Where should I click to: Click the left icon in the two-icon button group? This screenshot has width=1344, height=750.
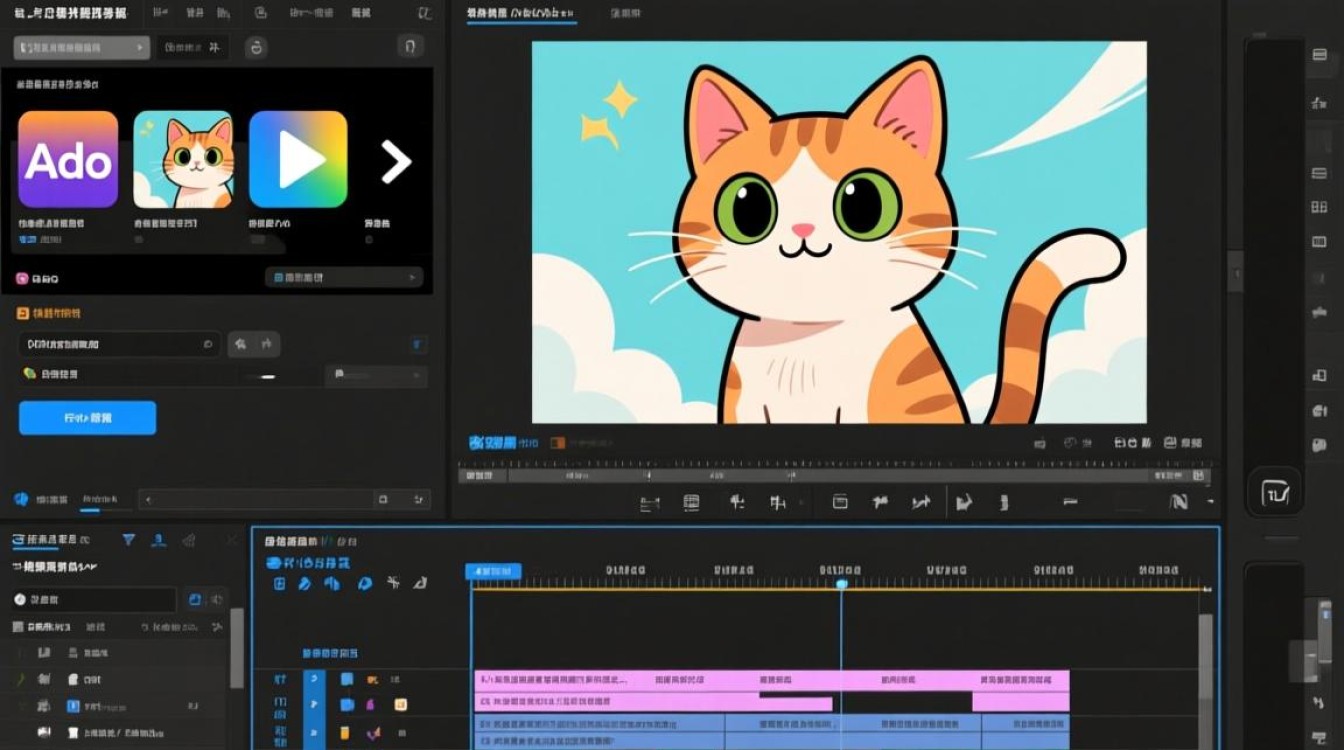[x=241, y=344]
